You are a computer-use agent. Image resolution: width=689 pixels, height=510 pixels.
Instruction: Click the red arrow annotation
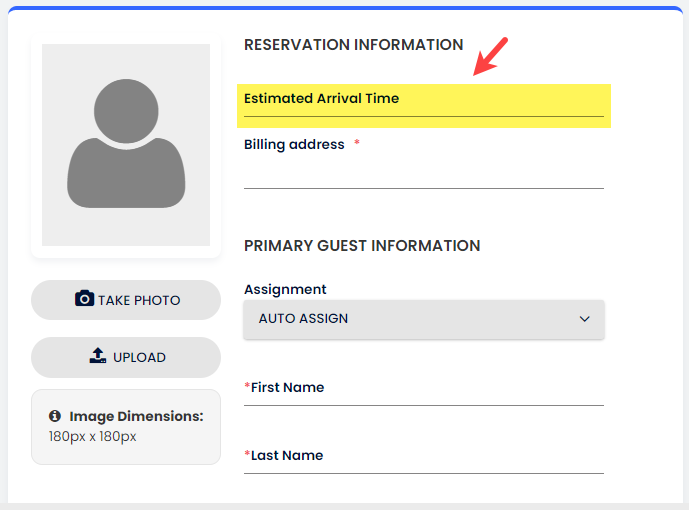pyautogui.click(x=490, y=56)
